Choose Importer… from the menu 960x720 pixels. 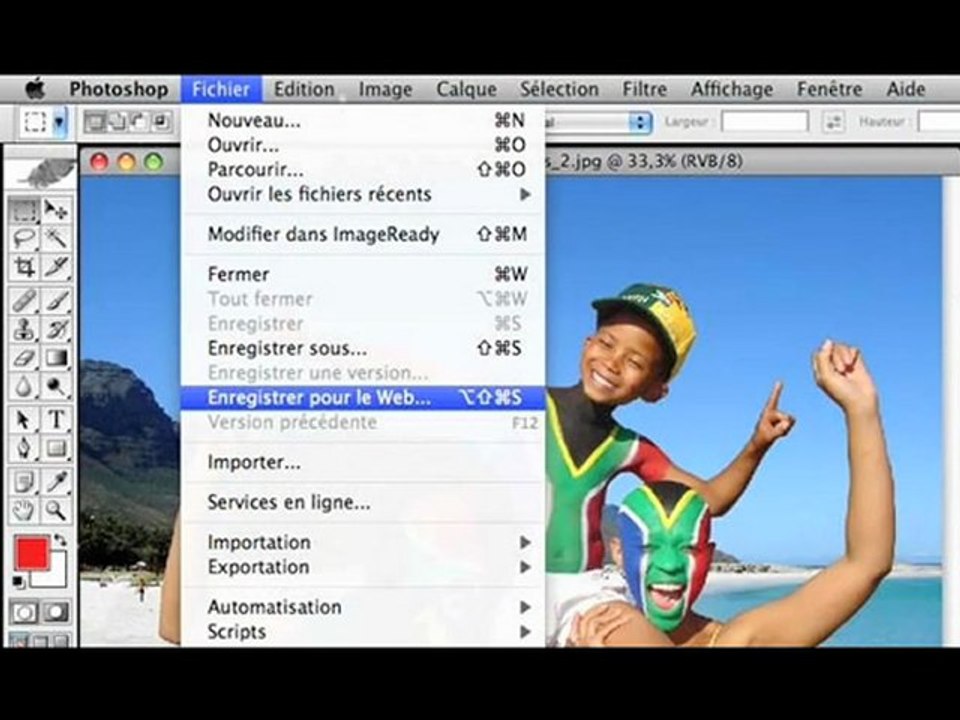click(363, 462)
